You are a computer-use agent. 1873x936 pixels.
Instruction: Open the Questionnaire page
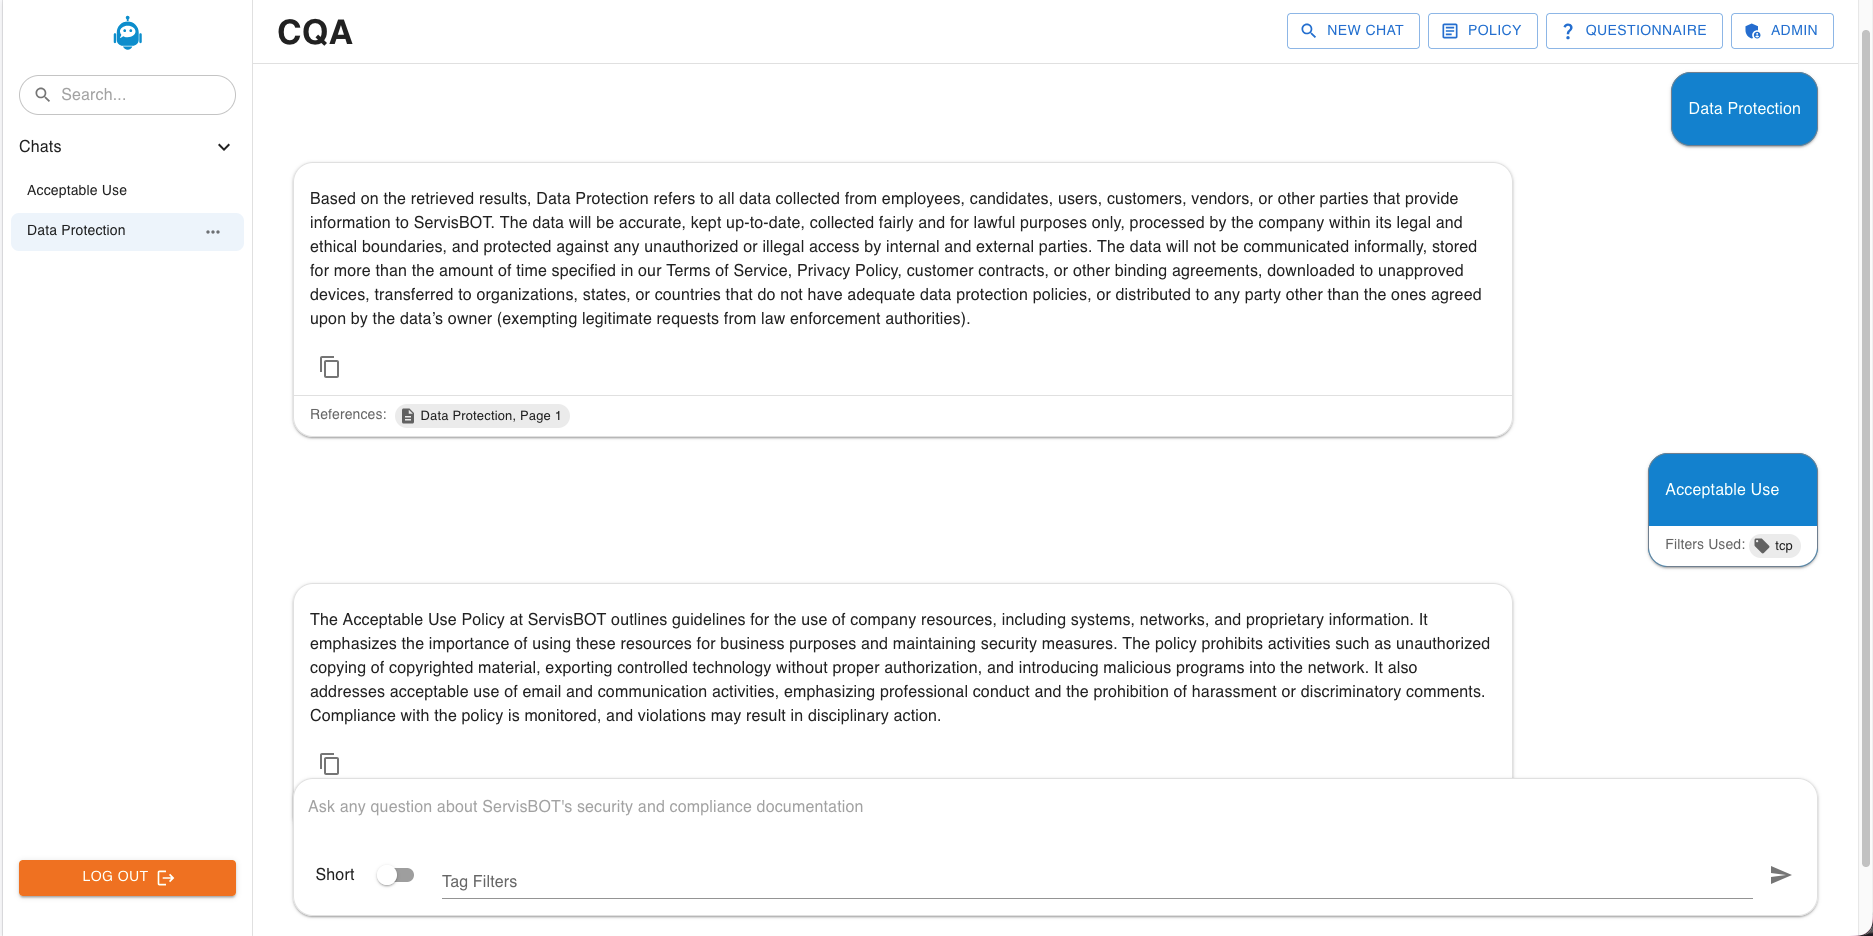point(1633,31)
